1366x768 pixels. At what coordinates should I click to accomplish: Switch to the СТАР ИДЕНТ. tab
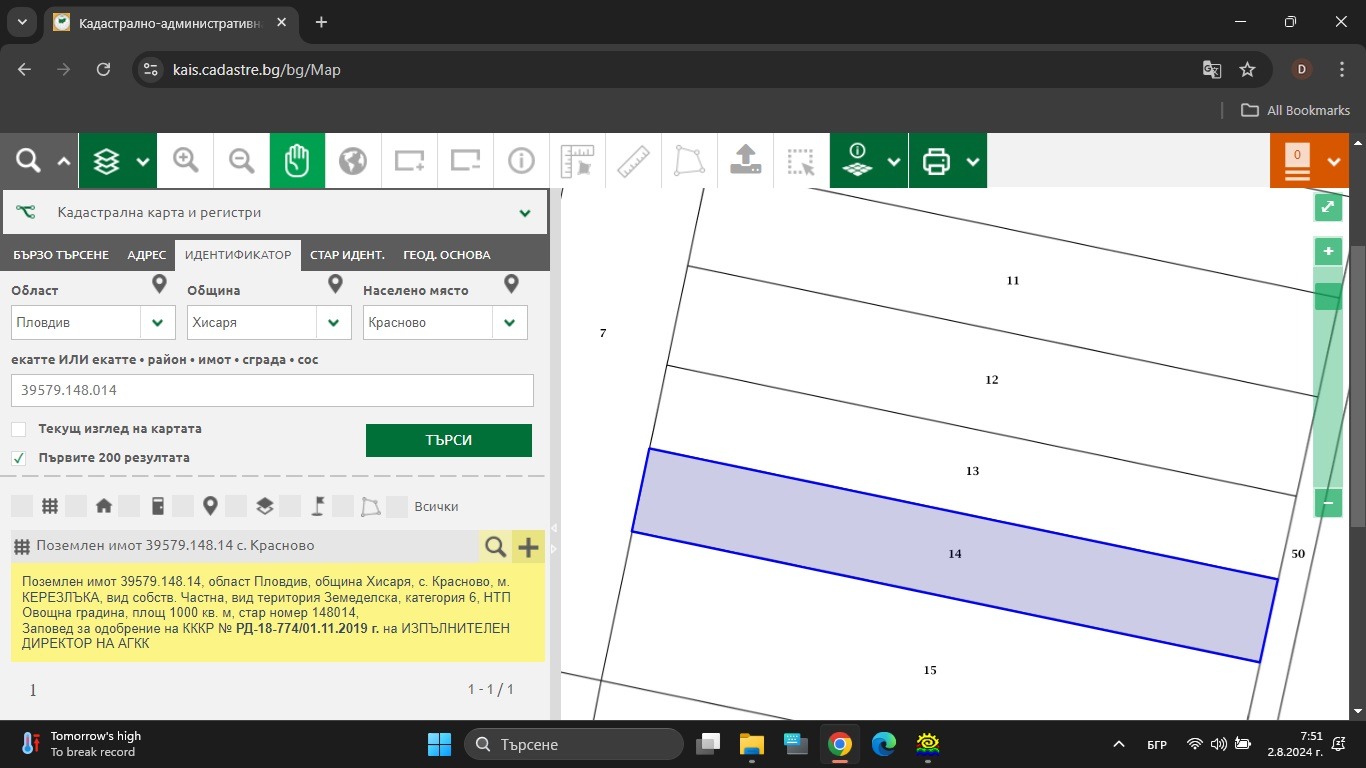[x=348, y=255]
